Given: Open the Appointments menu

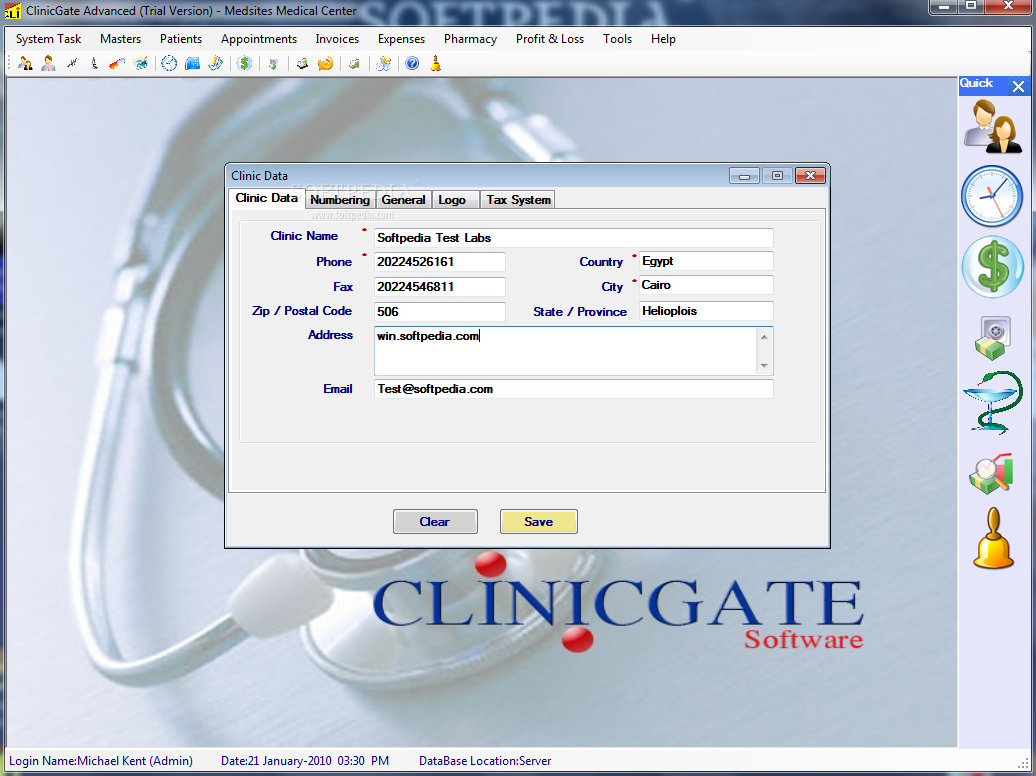Looking at the screenshot, I should point(259,39).
